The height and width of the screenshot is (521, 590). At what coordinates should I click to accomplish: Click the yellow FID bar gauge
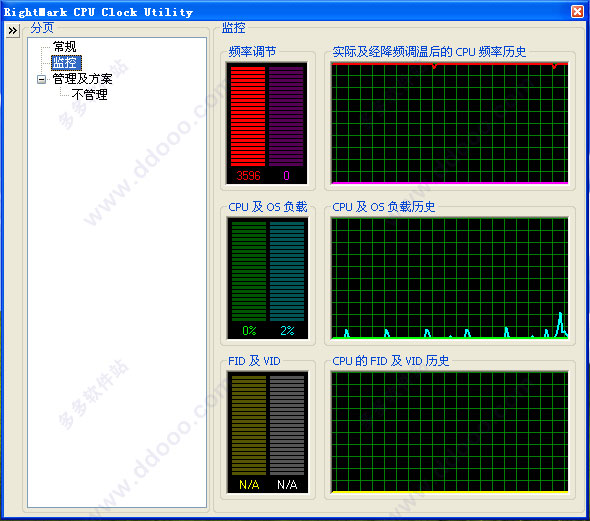[x=249, y=425]
